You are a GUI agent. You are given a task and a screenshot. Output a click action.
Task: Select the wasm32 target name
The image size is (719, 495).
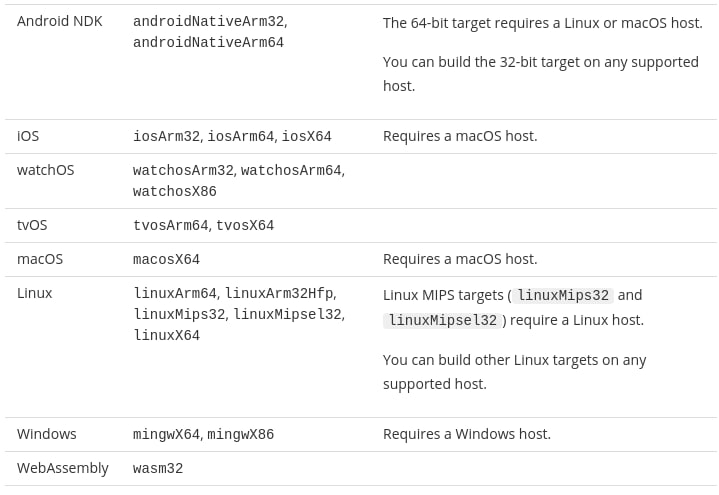click(x=158, y=468)
